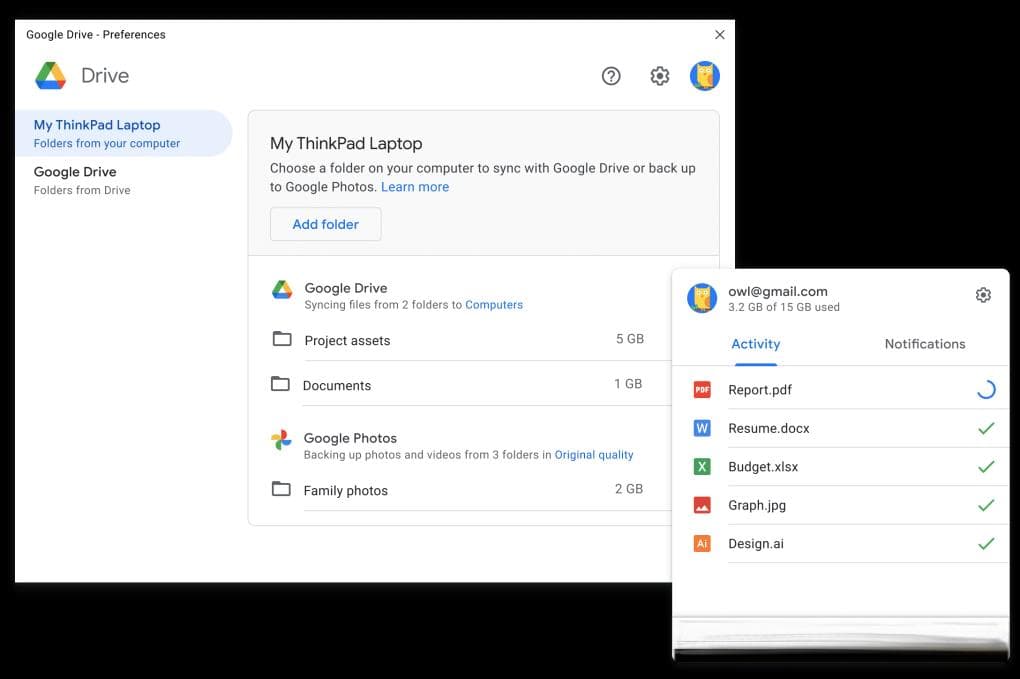Click the green checkmark next to Resume.docx
The image size is (1020, 679).
pyautogui.click(x=986, y=428)
